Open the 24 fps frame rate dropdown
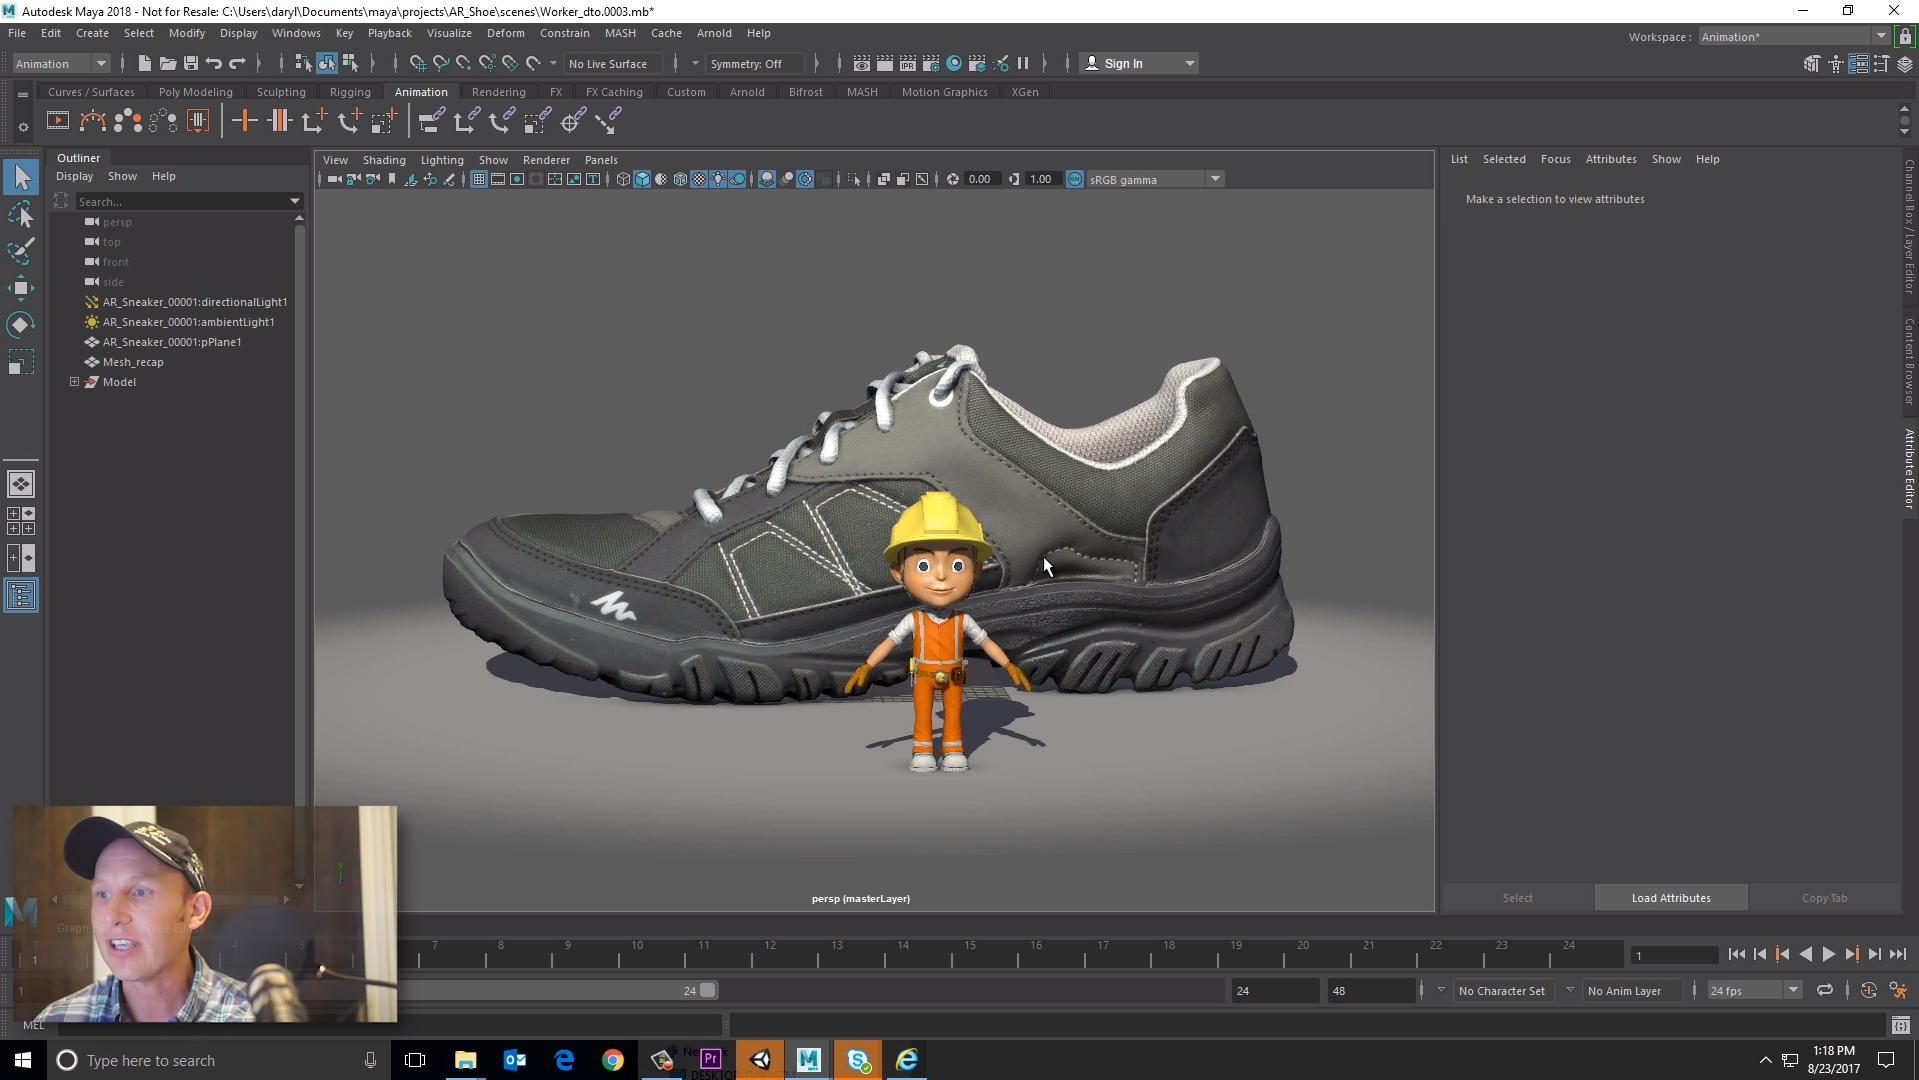1919x1080 pixels. pyautogui.click(x=1754, y=990)
